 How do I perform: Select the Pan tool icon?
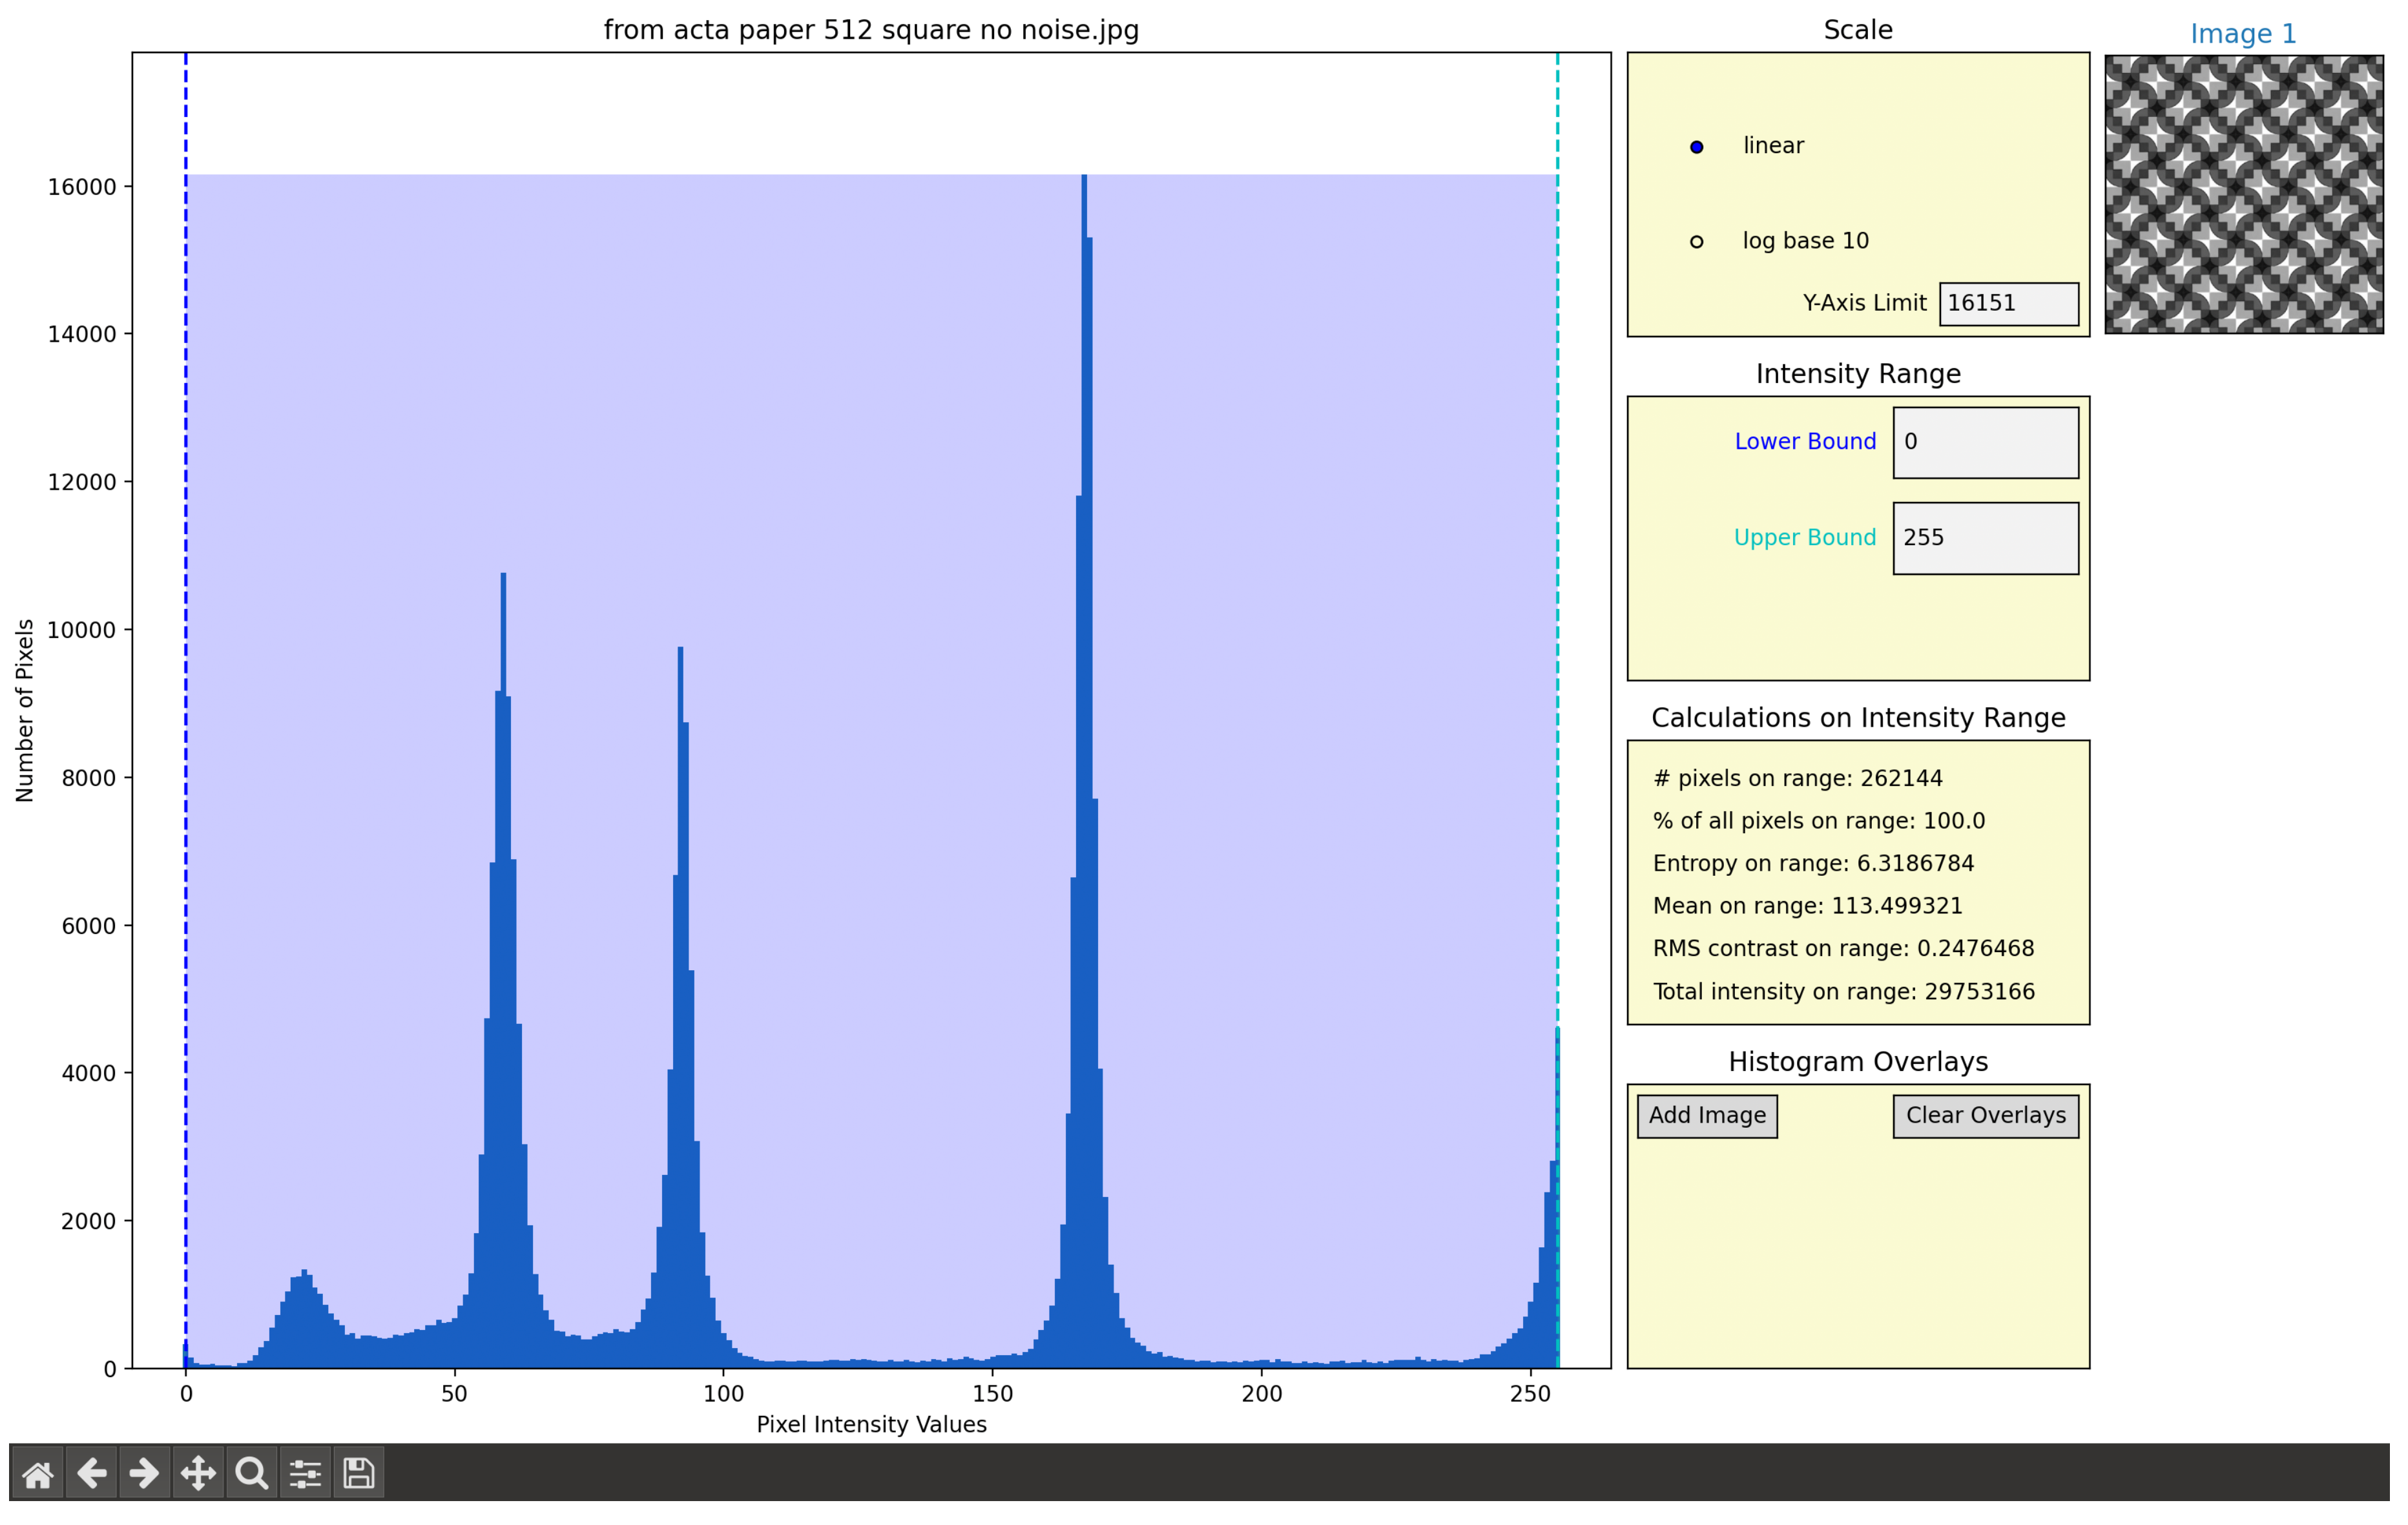(198, 1473)
